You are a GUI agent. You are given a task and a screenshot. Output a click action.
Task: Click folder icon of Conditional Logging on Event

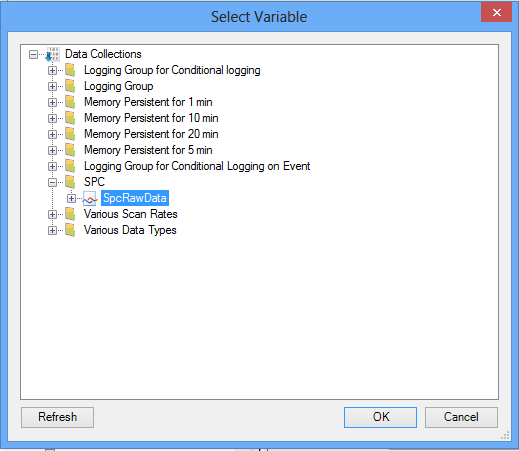pyautogui.click(x=70, y=166)
